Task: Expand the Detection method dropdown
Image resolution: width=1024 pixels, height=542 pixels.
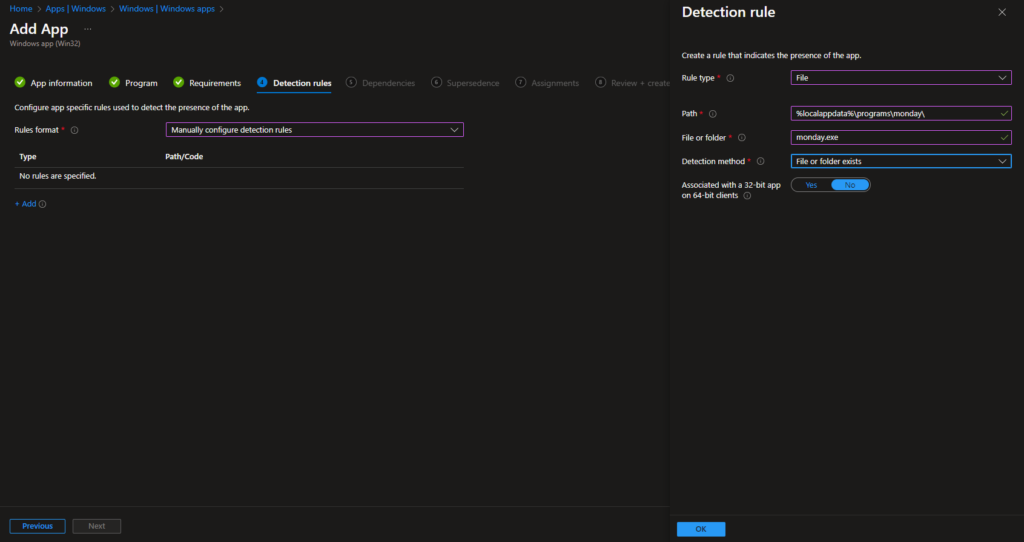Action: (x=901, y=161)
